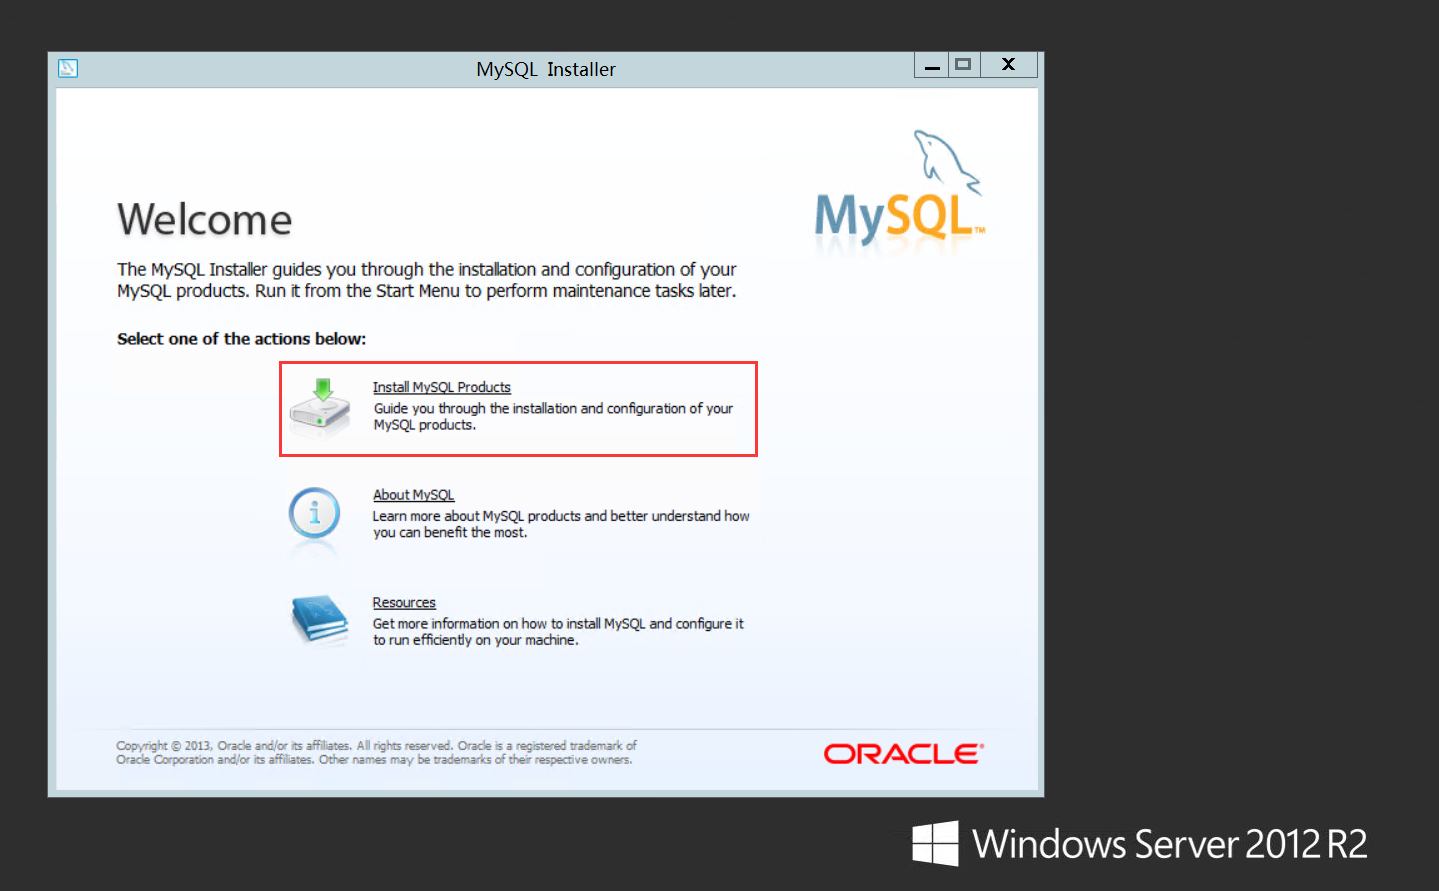Click the 'Get more information on how' description
Screen dimensions: 1439x891
tap(558, 632)
